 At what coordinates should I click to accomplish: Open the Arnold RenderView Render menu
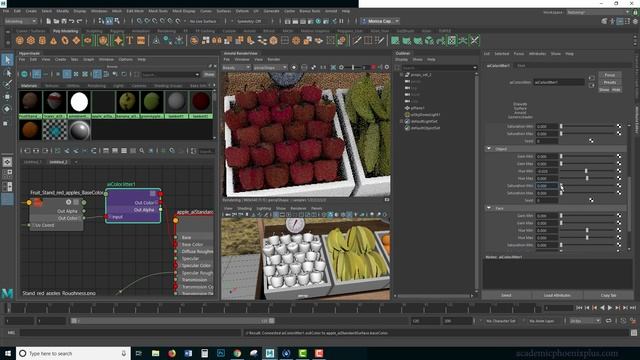273,60
